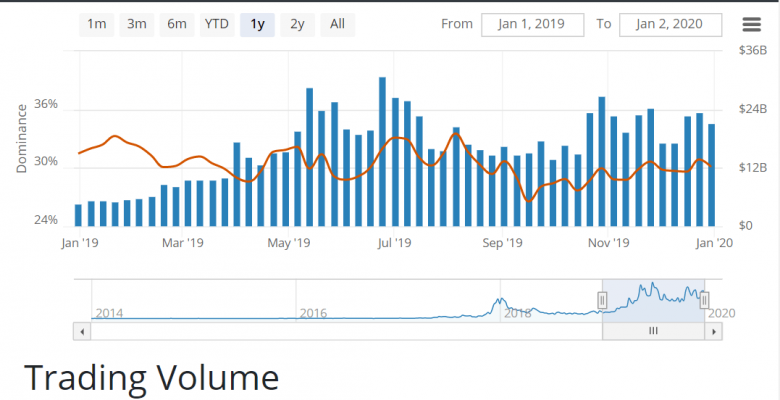Click the Trading Volume heading
Screen dimensions: 780x400
152,378
